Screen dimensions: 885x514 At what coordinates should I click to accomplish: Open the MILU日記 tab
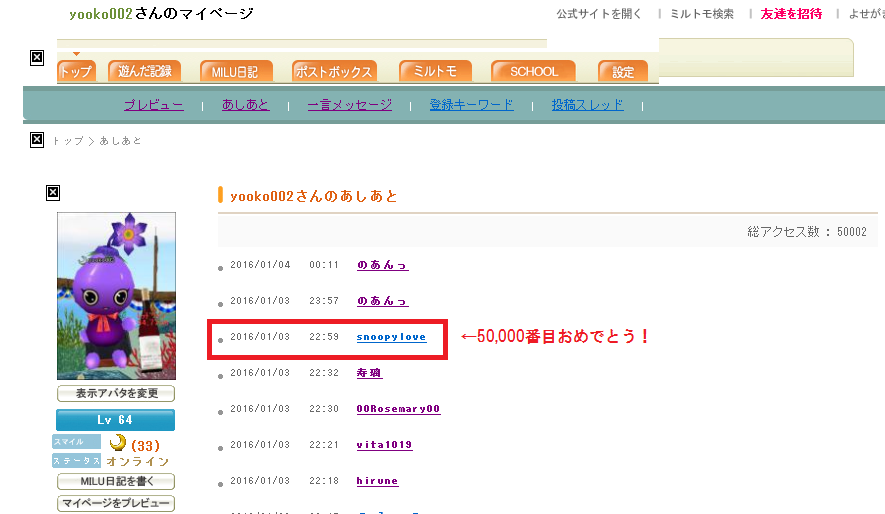click(x=235, y=71)
